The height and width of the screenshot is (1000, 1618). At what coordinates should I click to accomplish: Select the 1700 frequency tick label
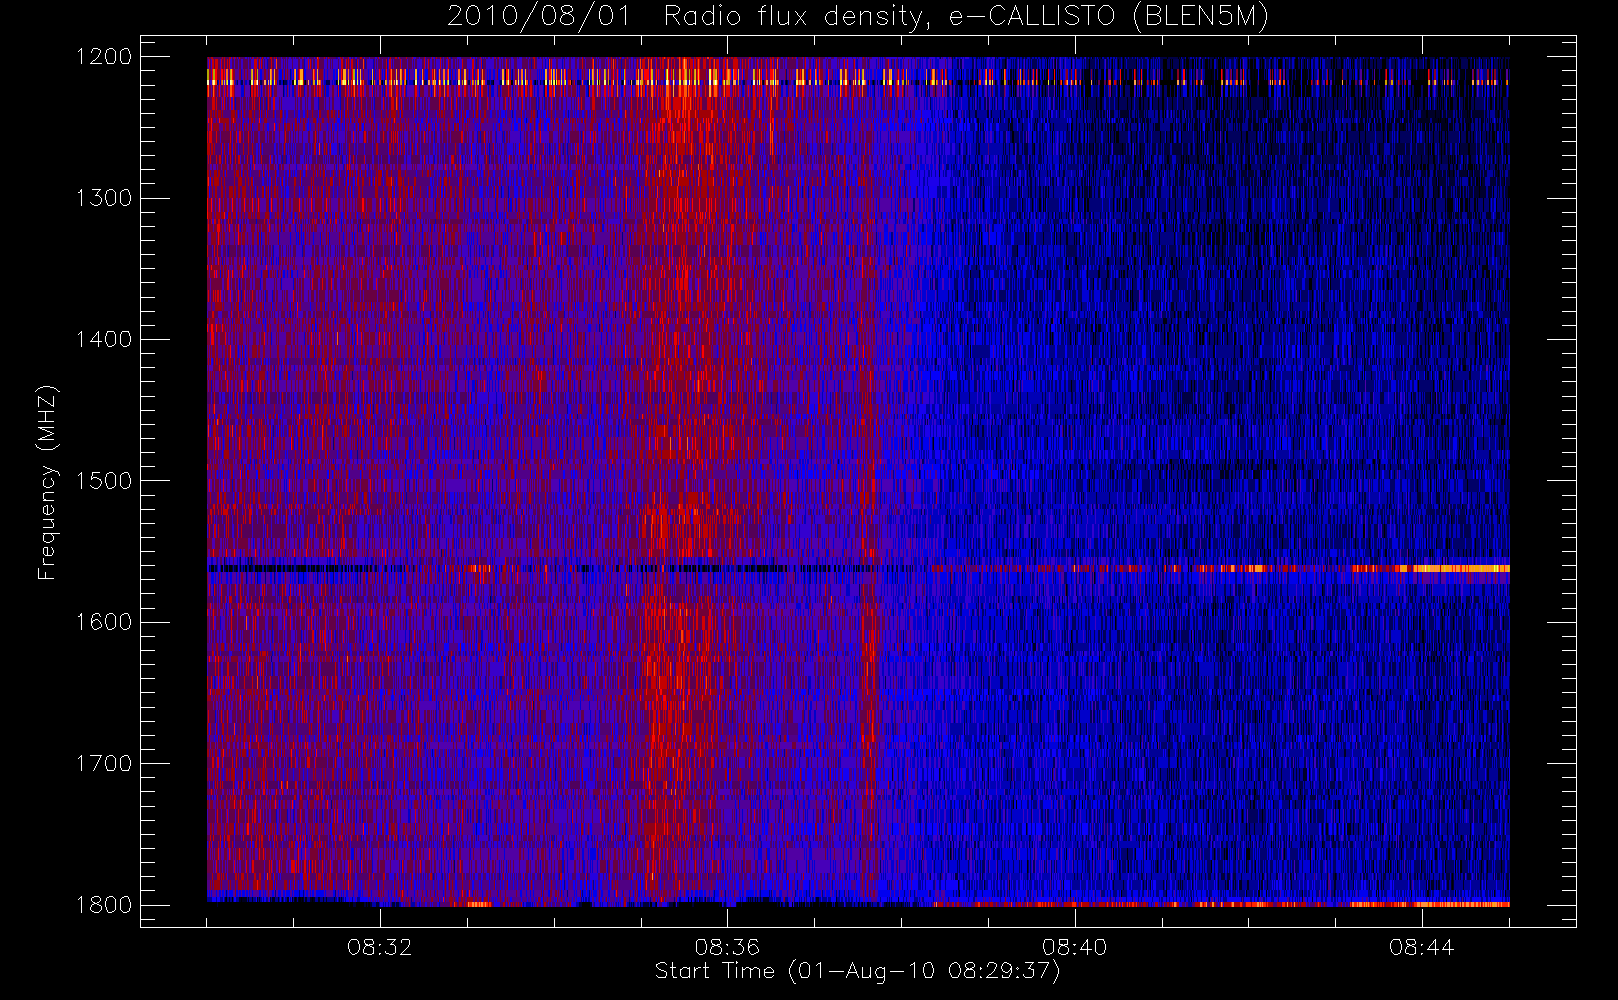pyautogui.click(x=105, y=763)
